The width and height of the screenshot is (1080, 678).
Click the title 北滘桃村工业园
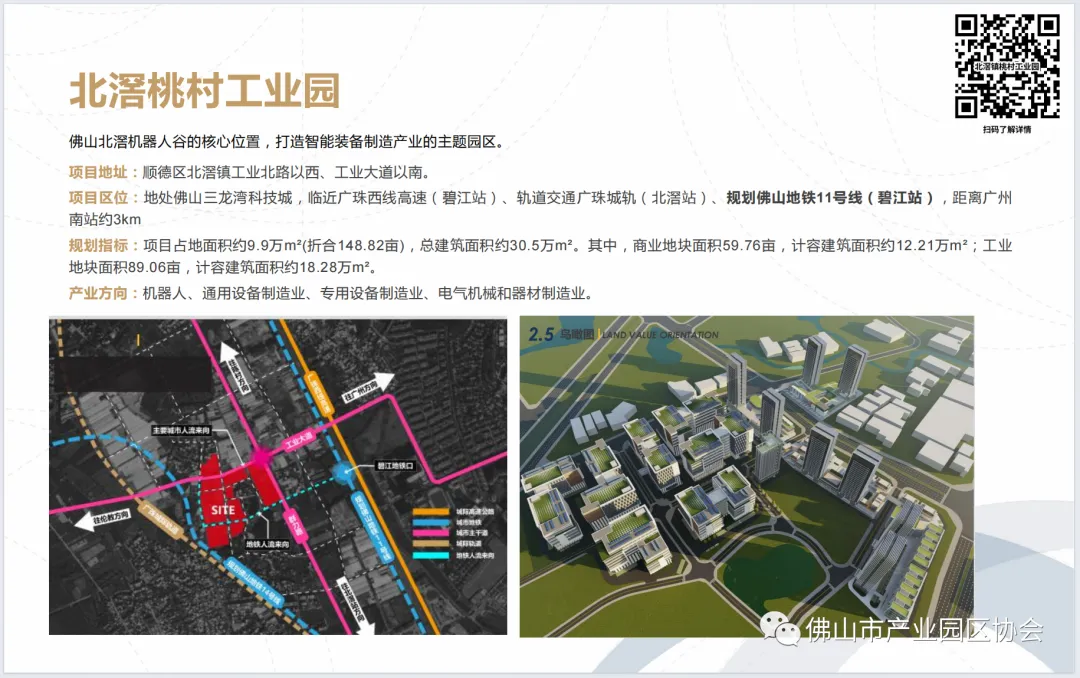click(x=205, y=91)
